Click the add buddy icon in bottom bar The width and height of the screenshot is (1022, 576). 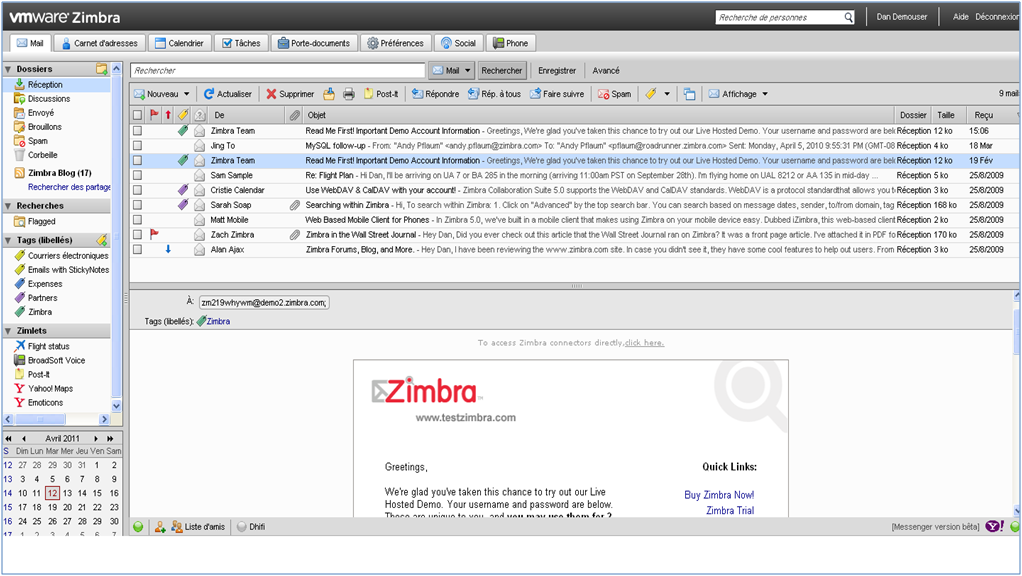pyautogui.click(x=160, y=526)
